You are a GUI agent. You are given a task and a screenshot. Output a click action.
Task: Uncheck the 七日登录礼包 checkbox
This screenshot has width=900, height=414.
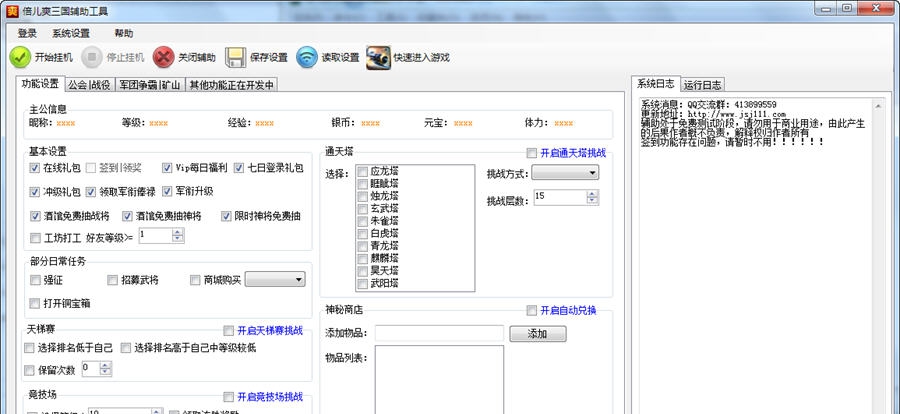pos(239,168)
